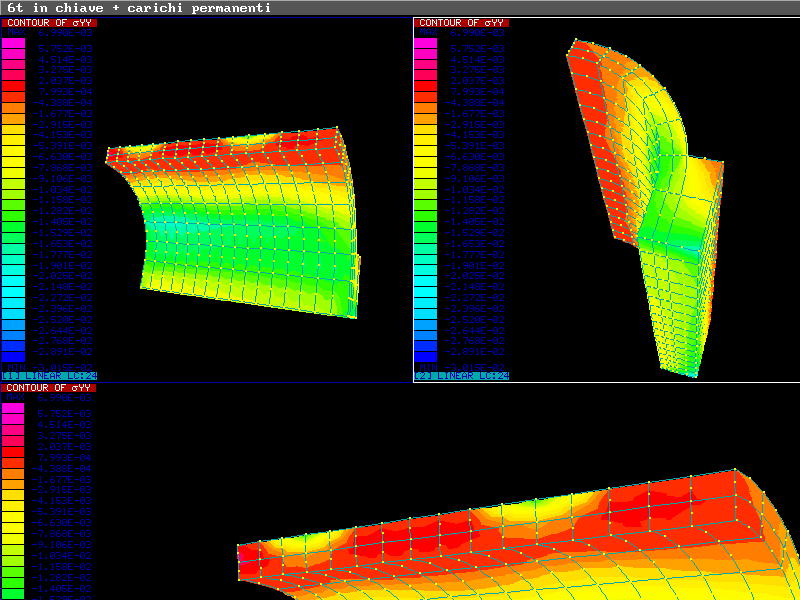Select value "-1.034E-02" in viewport [2] legend
The height and width of the screenshot is (600, 800).
pyautogui.click(x=474, y=189)
